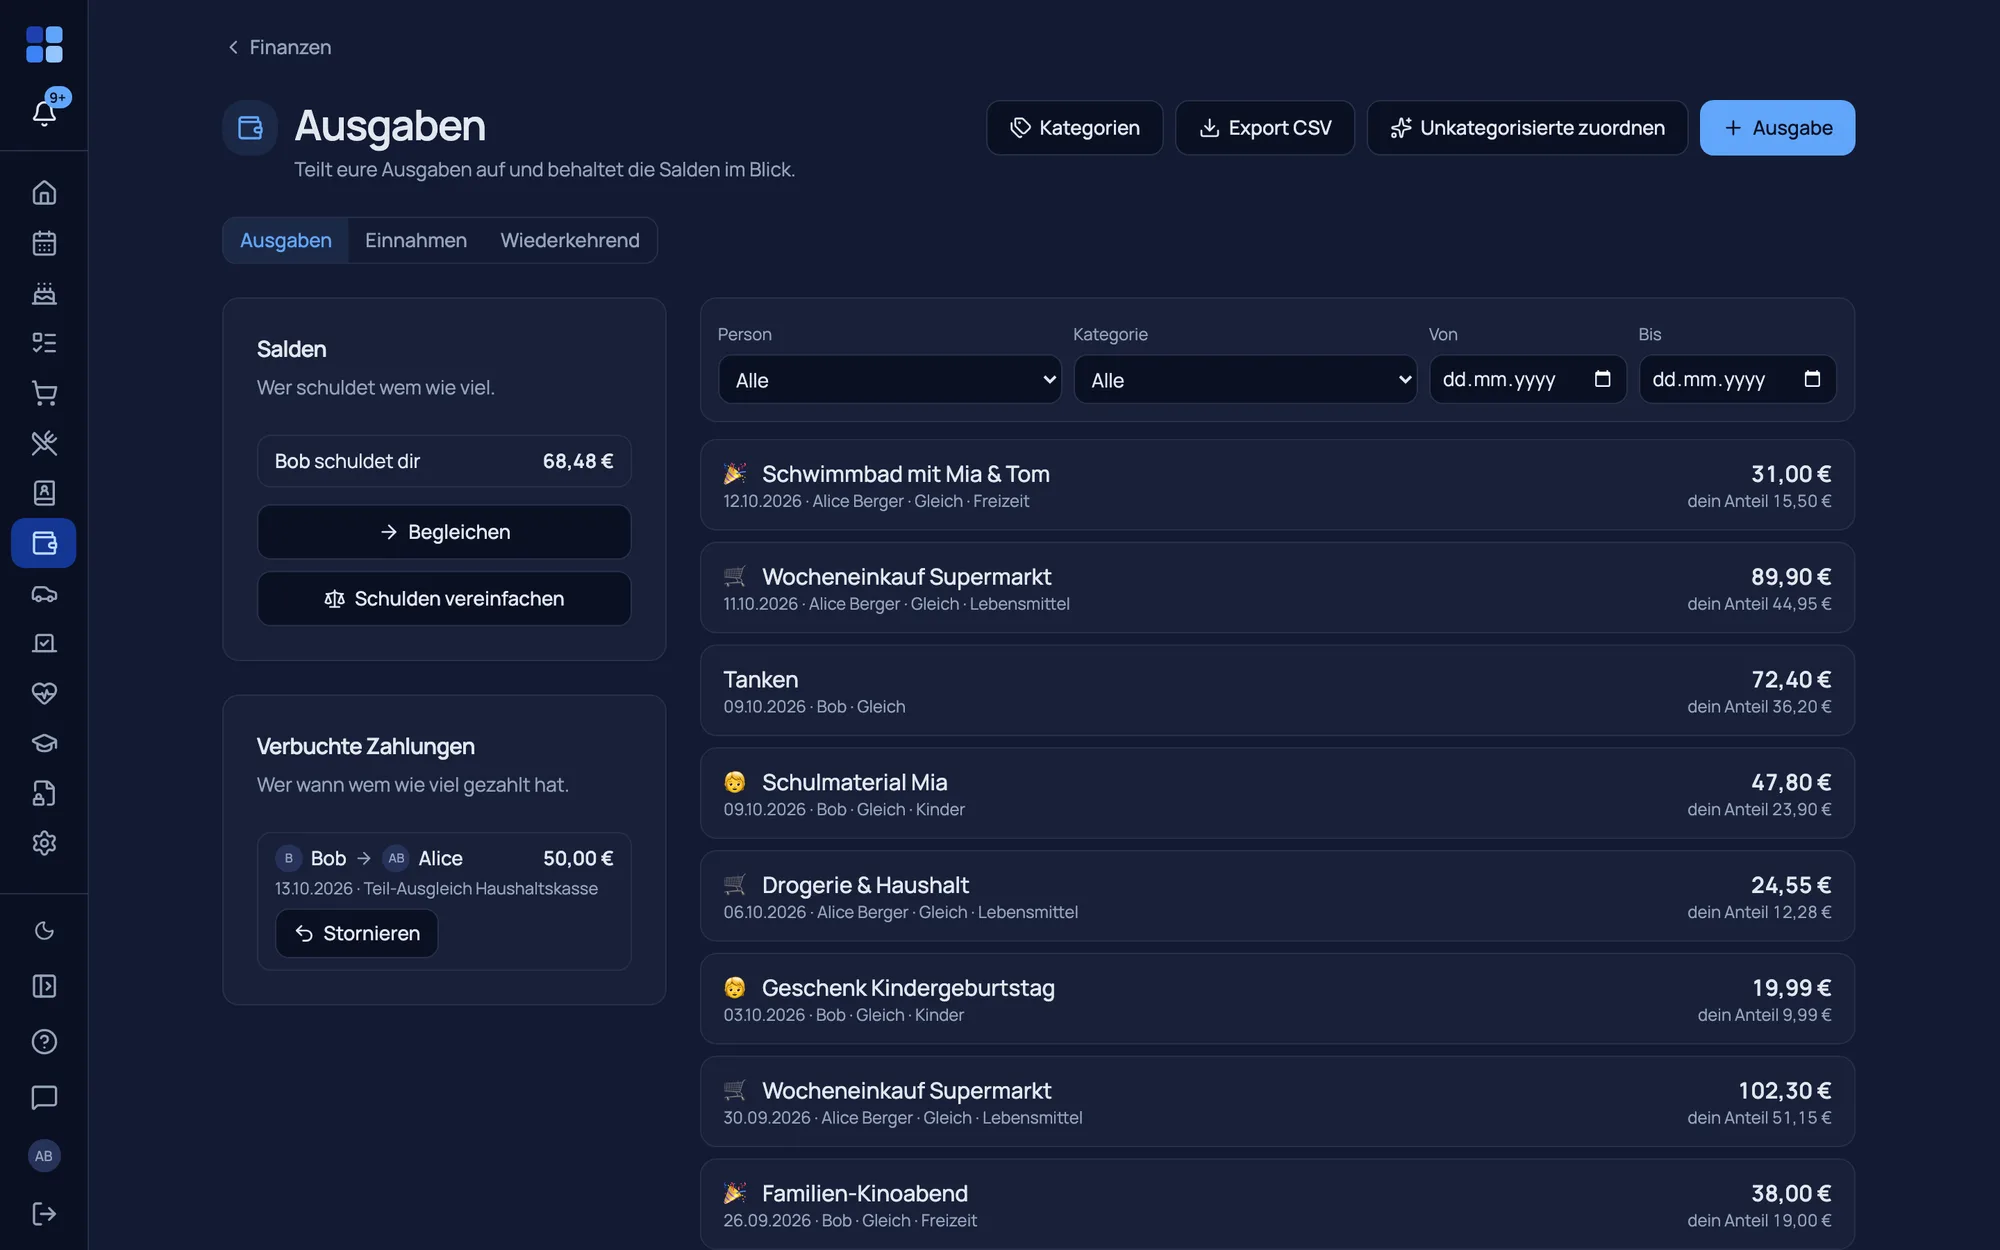
Task: Click logout icon at sidebar bottom
Action: pyautogui.click(x=44, y=1213)
